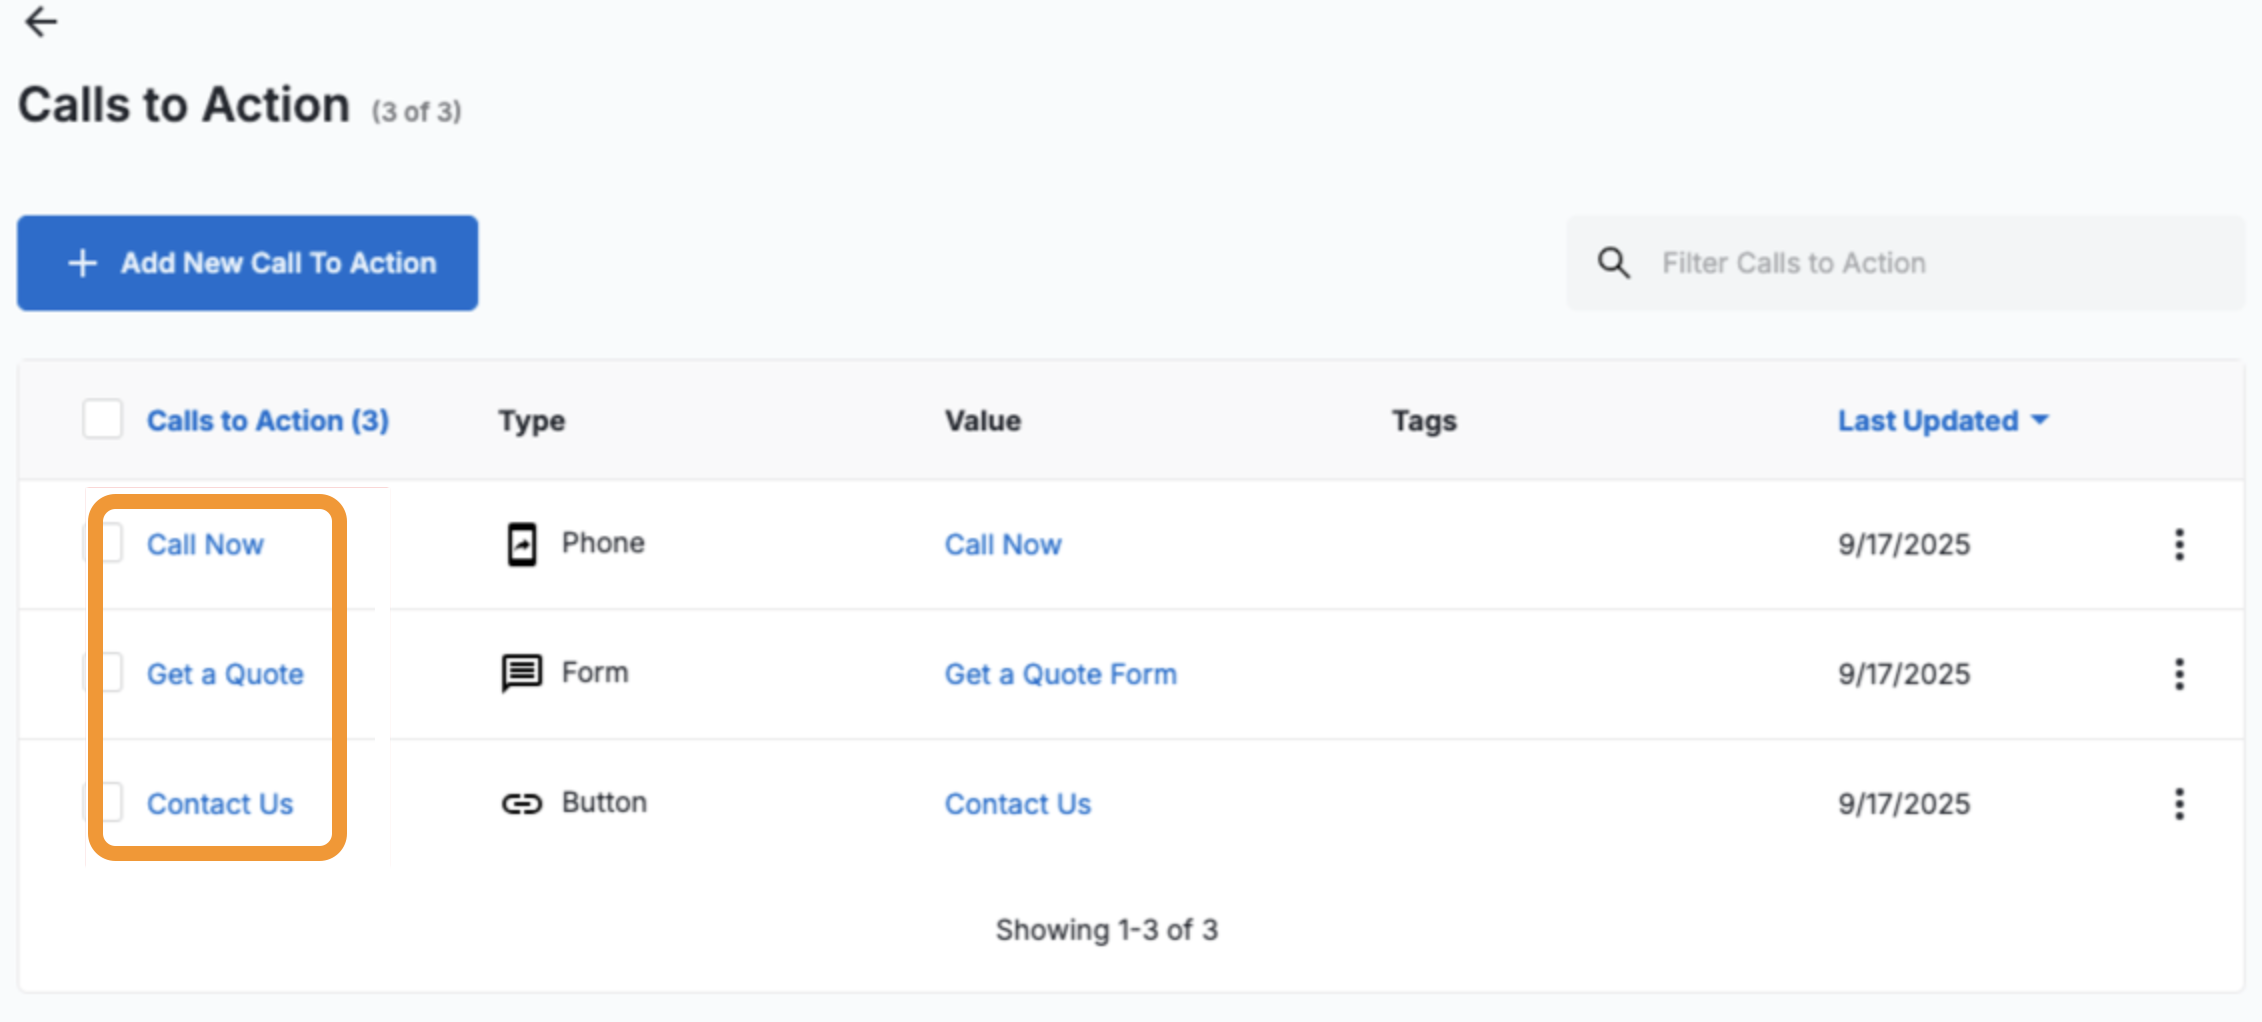Toggle the select-all checkbox in header

pos(103,420)
